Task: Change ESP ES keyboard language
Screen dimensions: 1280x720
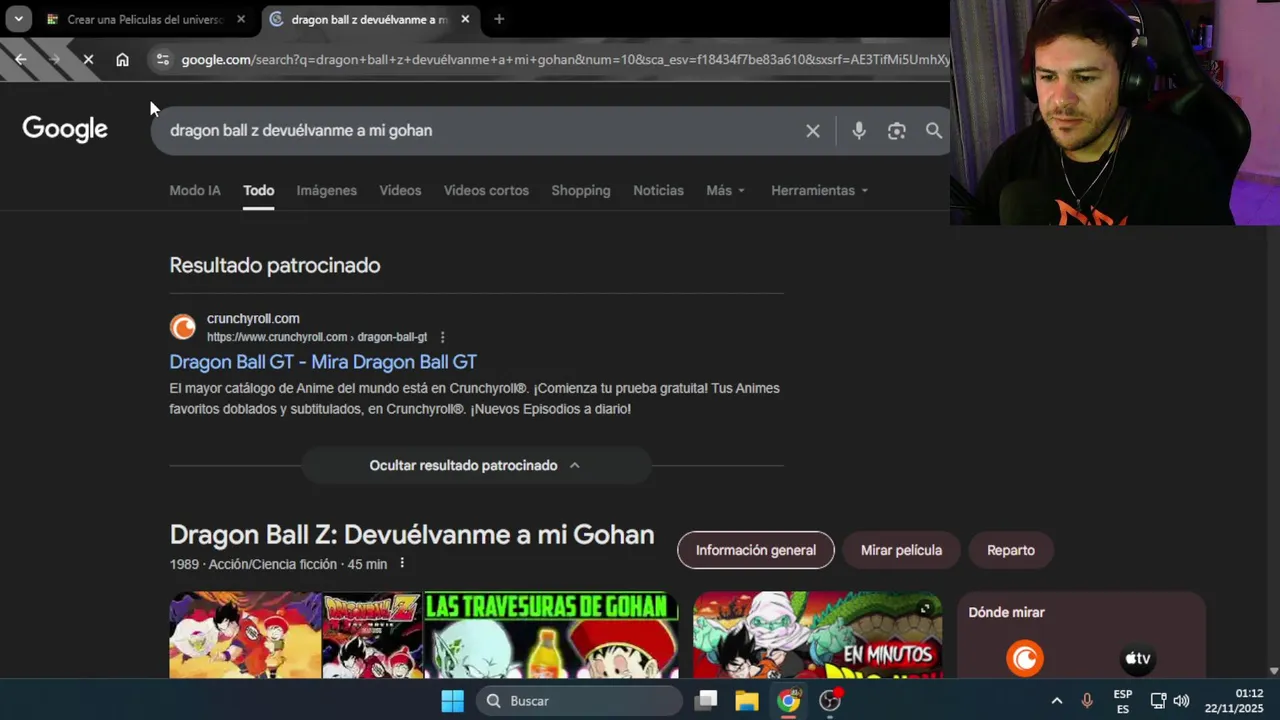Action: 1123,701
